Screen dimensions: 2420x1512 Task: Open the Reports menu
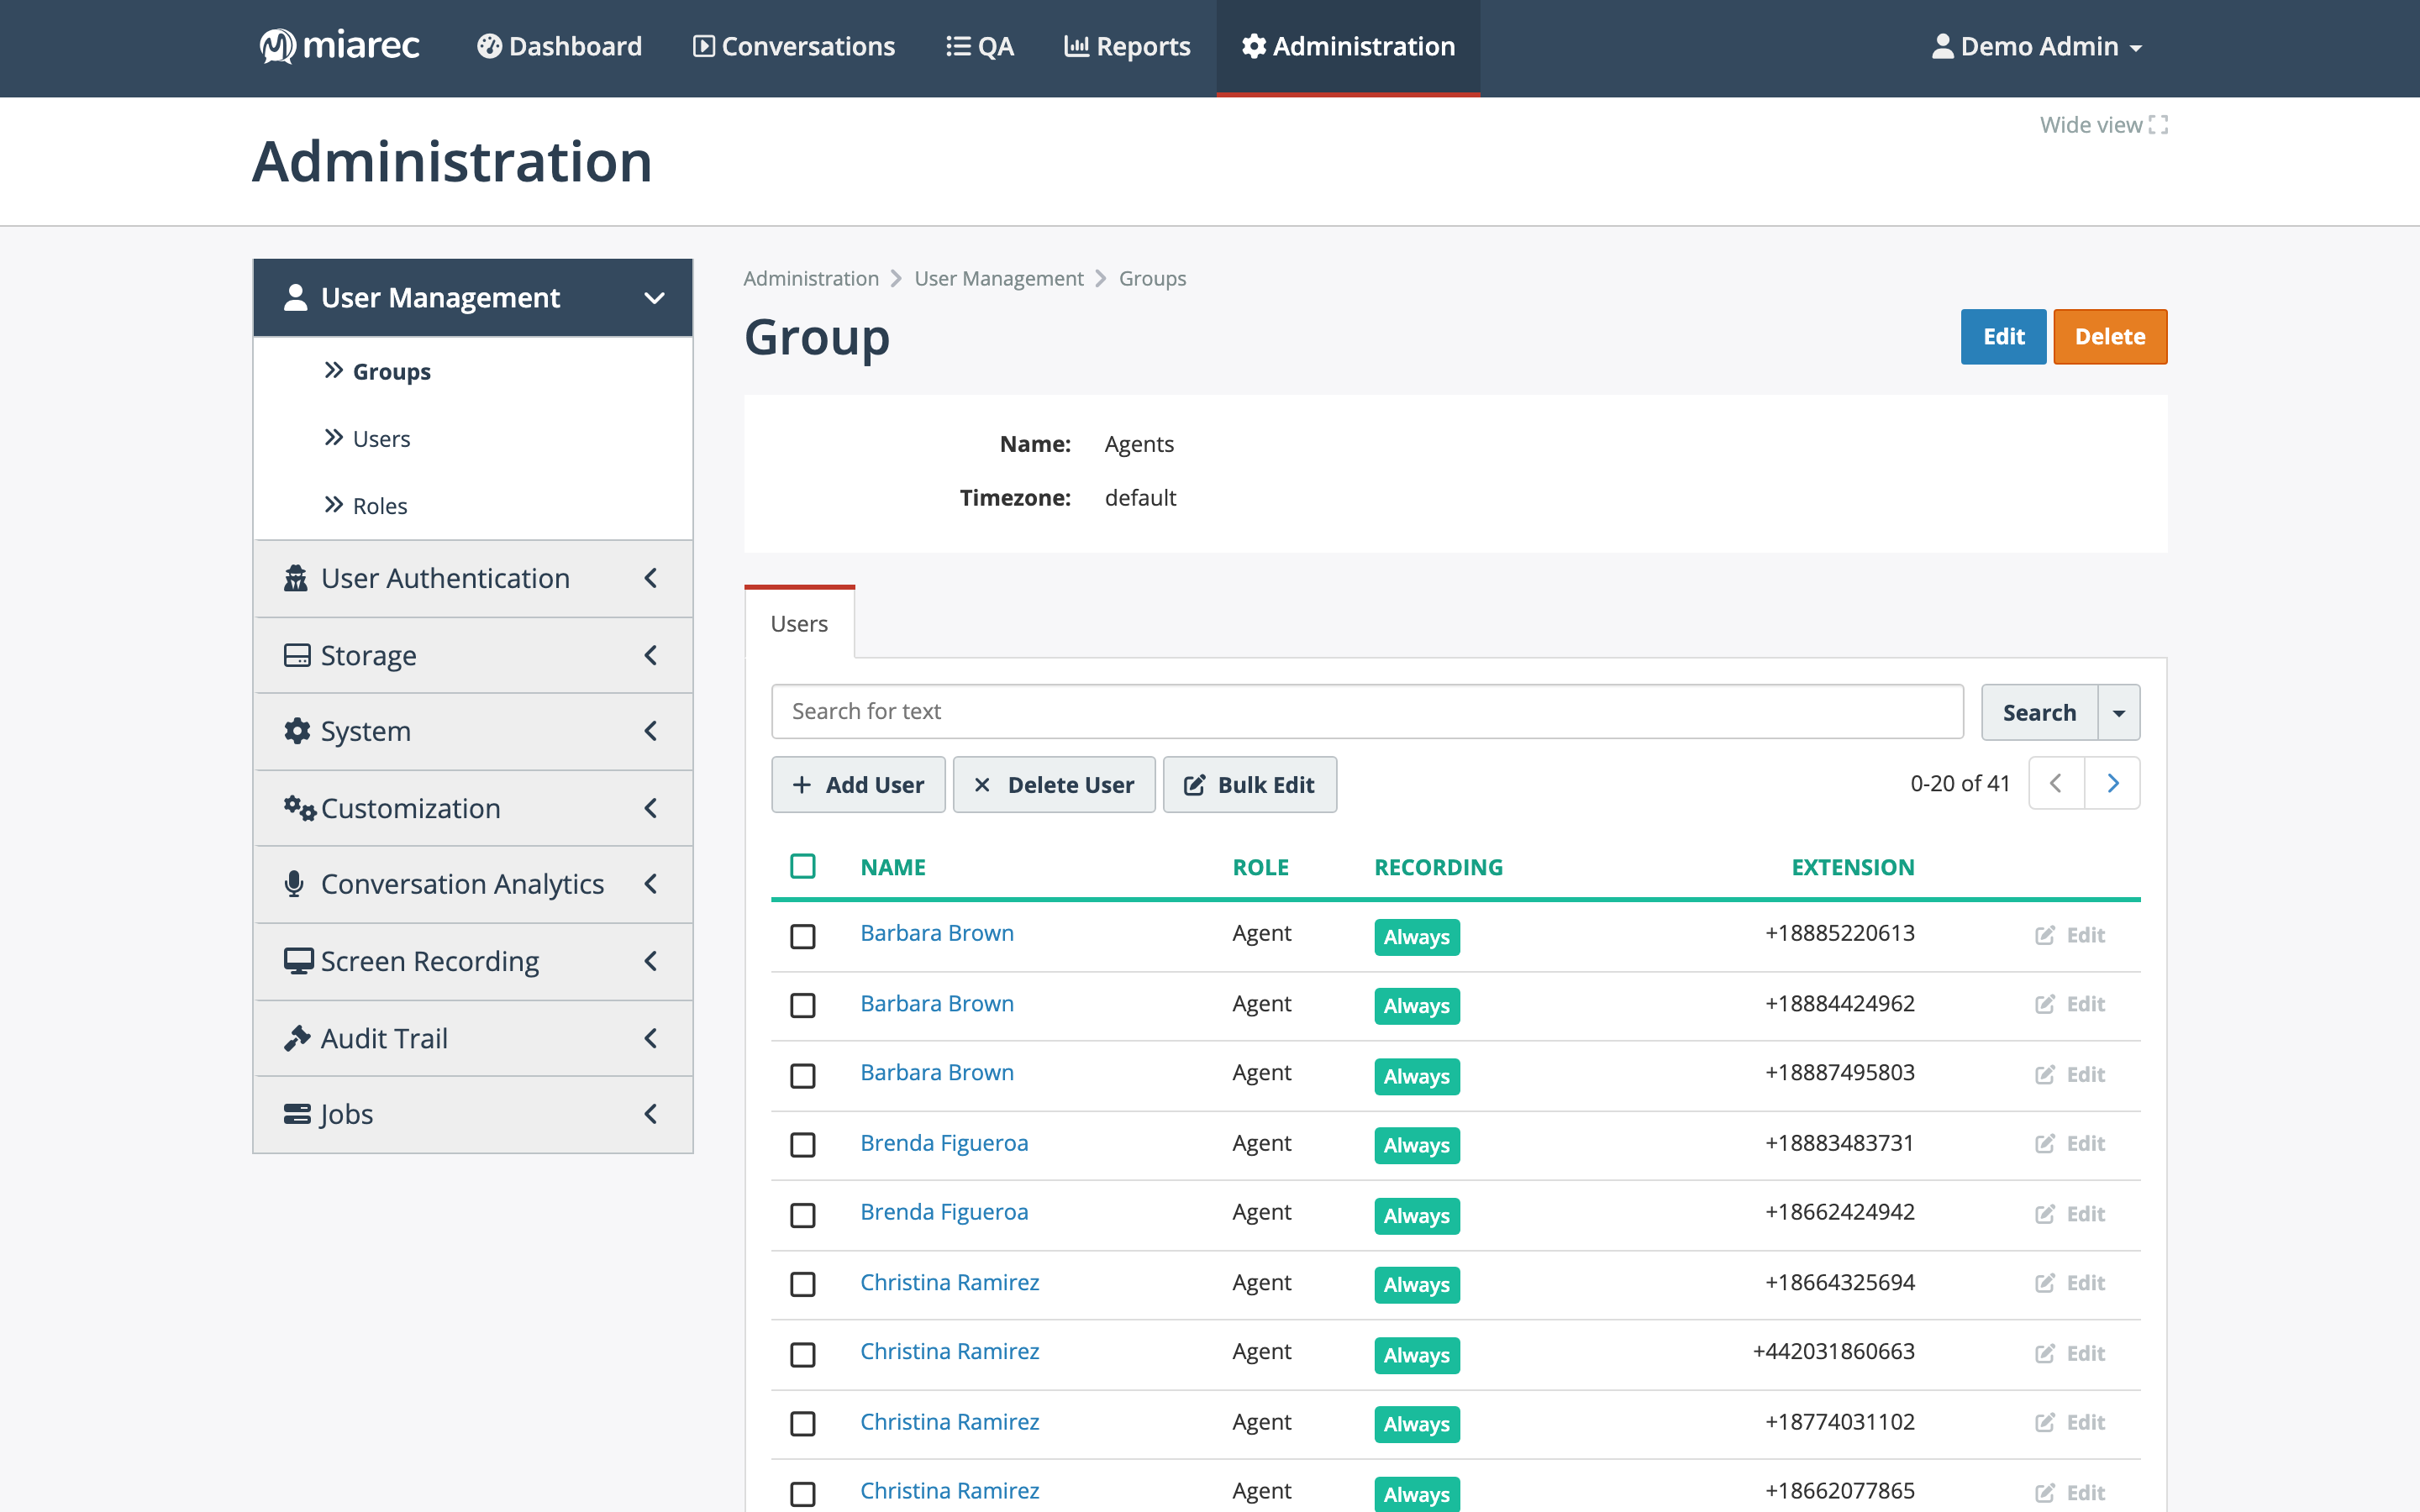tap(1127, 46)
